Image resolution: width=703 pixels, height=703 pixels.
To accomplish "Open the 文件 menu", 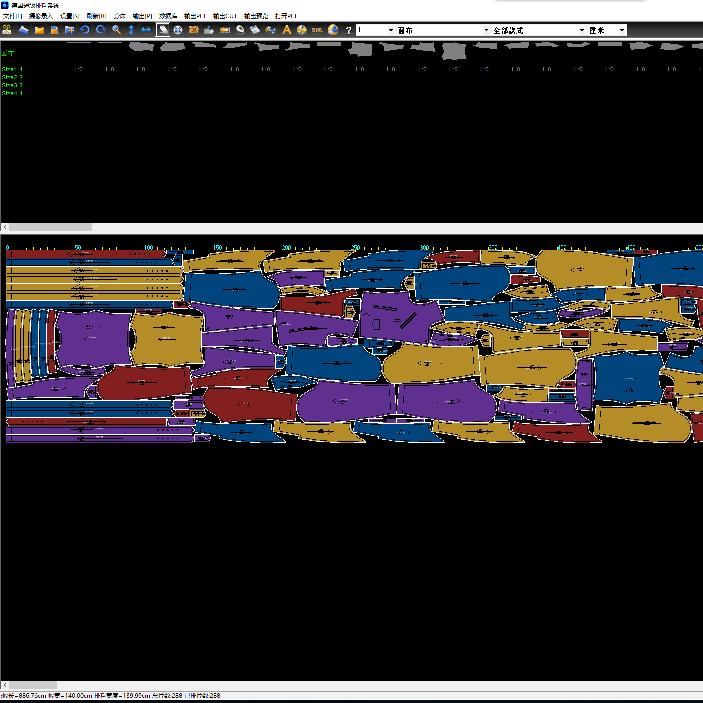I will (x=12, y=17).
